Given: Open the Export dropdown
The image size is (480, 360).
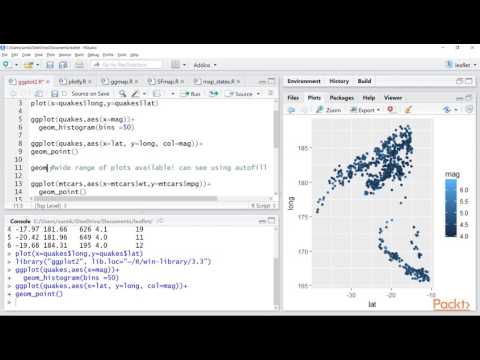Looking at the screenshot, I should (x=365, y=110).
